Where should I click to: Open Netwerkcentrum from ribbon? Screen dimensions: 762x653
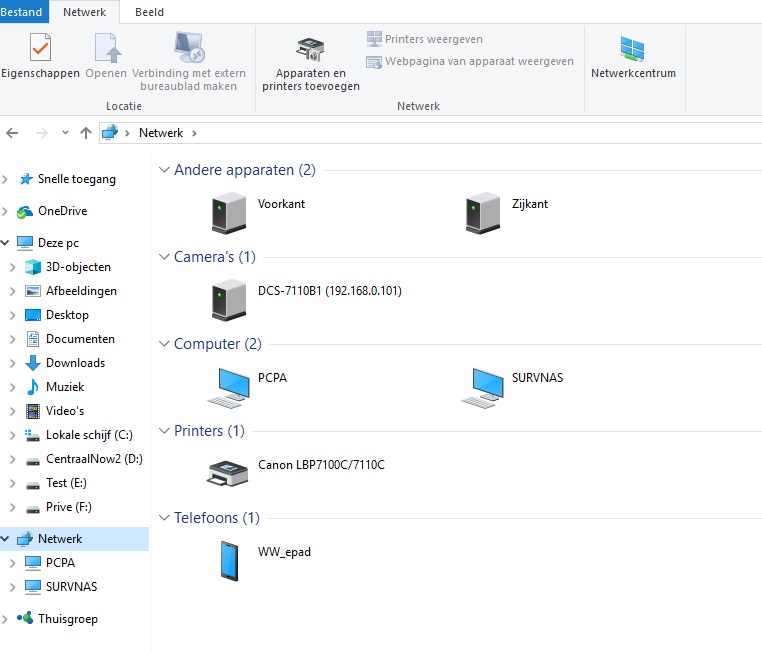[633, 57]
